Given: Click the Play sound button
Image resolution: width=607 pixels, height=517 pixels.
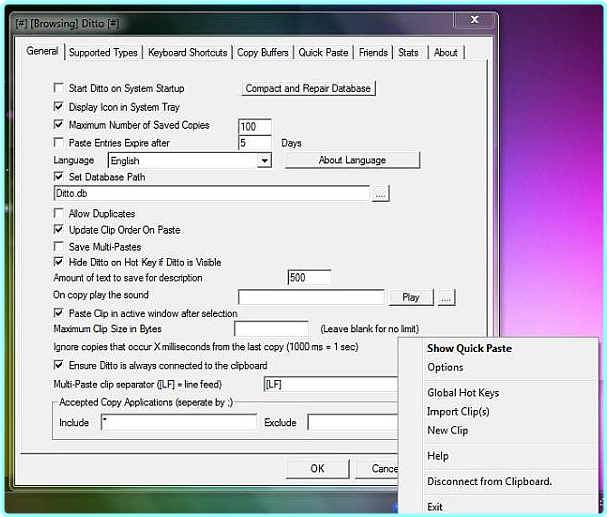Looking at the screenshot, I should (x=411, y=297).
